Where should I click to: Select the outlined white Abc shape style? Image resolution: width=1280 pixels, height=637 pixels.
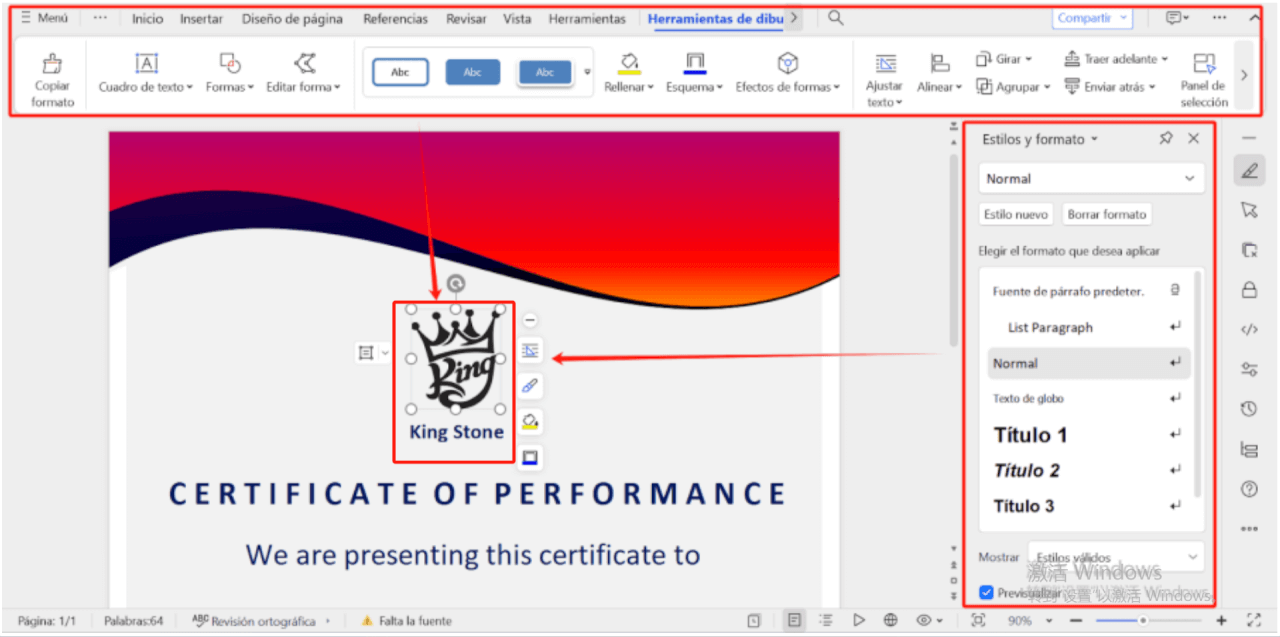pyautogui.click(x=400, y=72)
